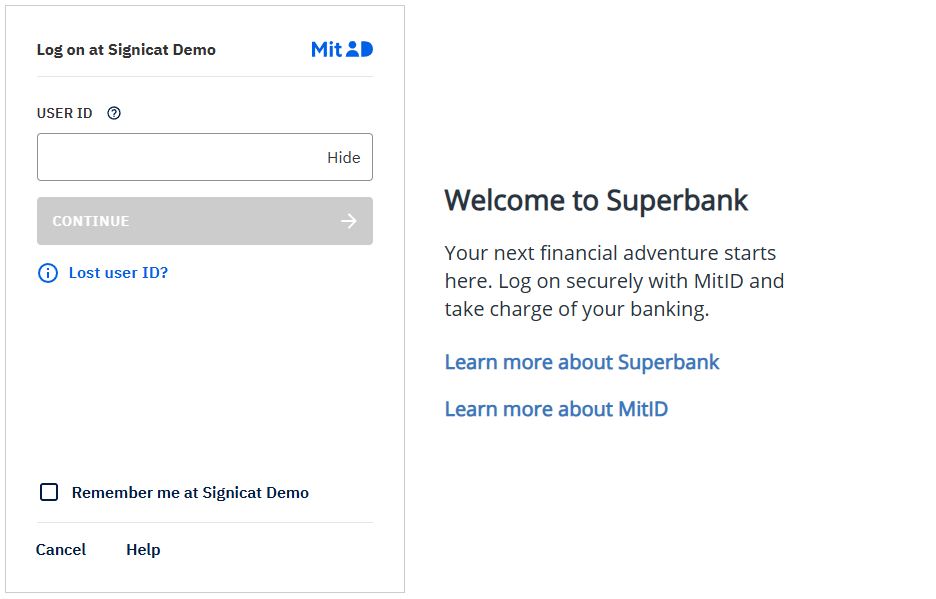The image size is (936, 599).
Task: Click the MitID logo
Action: (342, 49)
